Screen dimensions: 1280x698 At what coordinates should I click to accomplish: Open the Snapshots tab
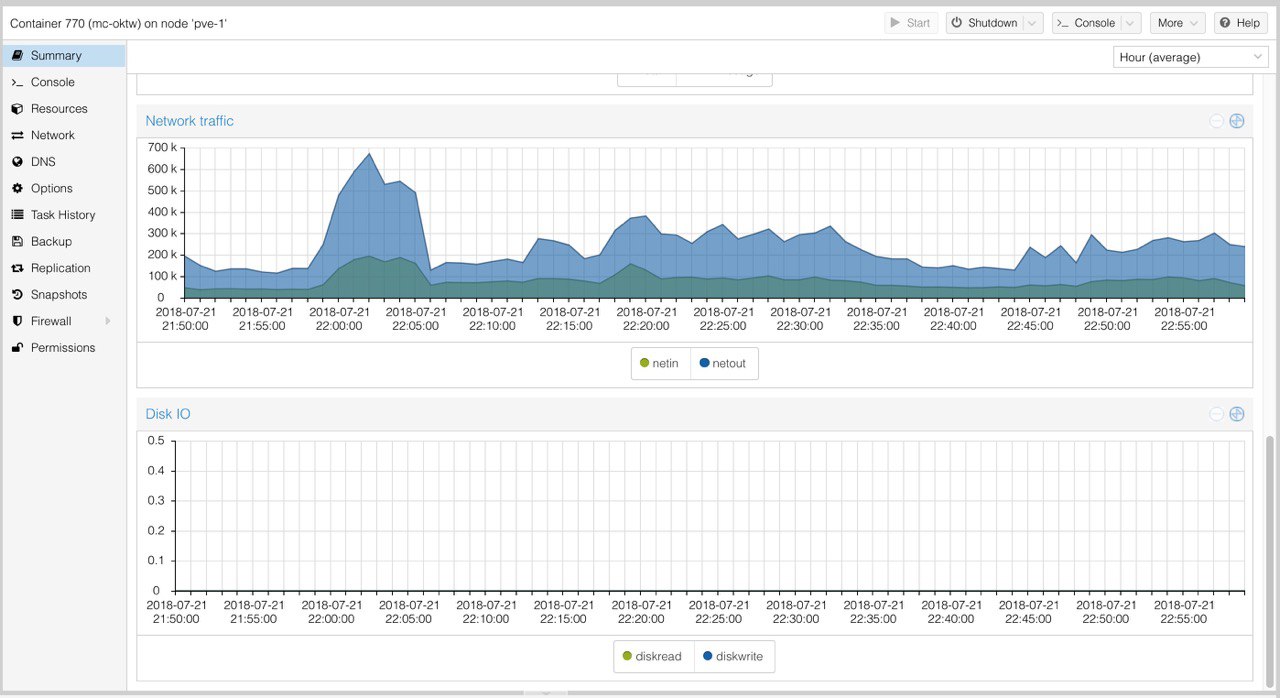pyautogui.click(x=63, y=294)
